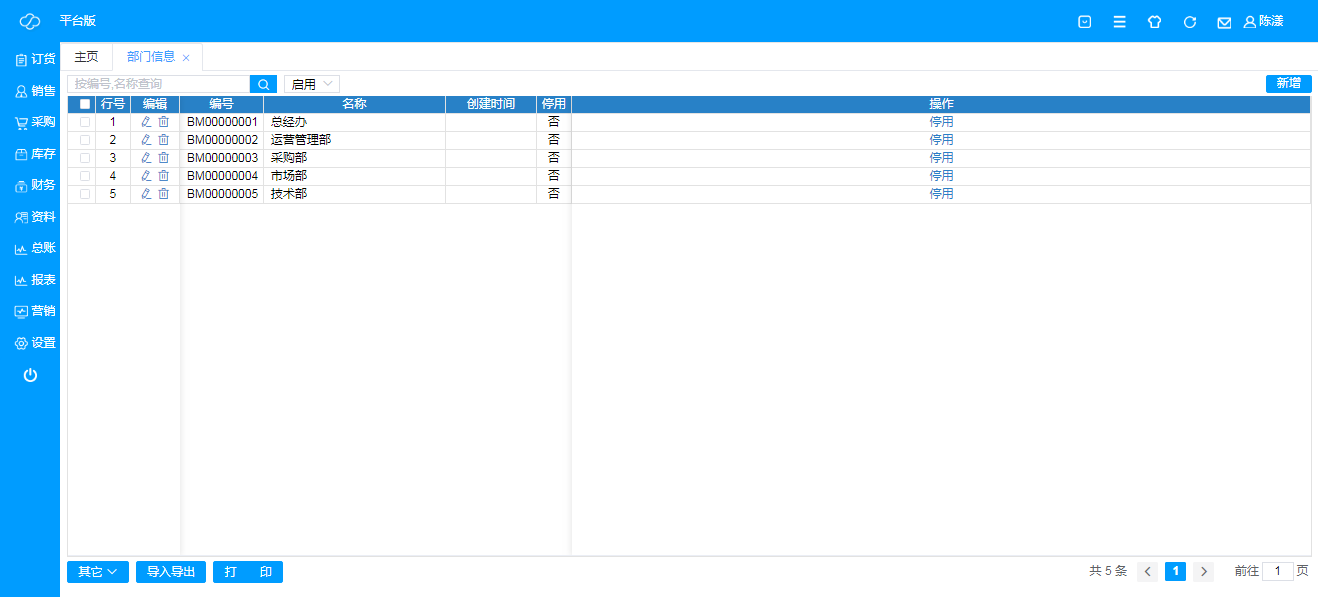
Task: Open the hamburger menu icon
Action: pos(1120,22)
